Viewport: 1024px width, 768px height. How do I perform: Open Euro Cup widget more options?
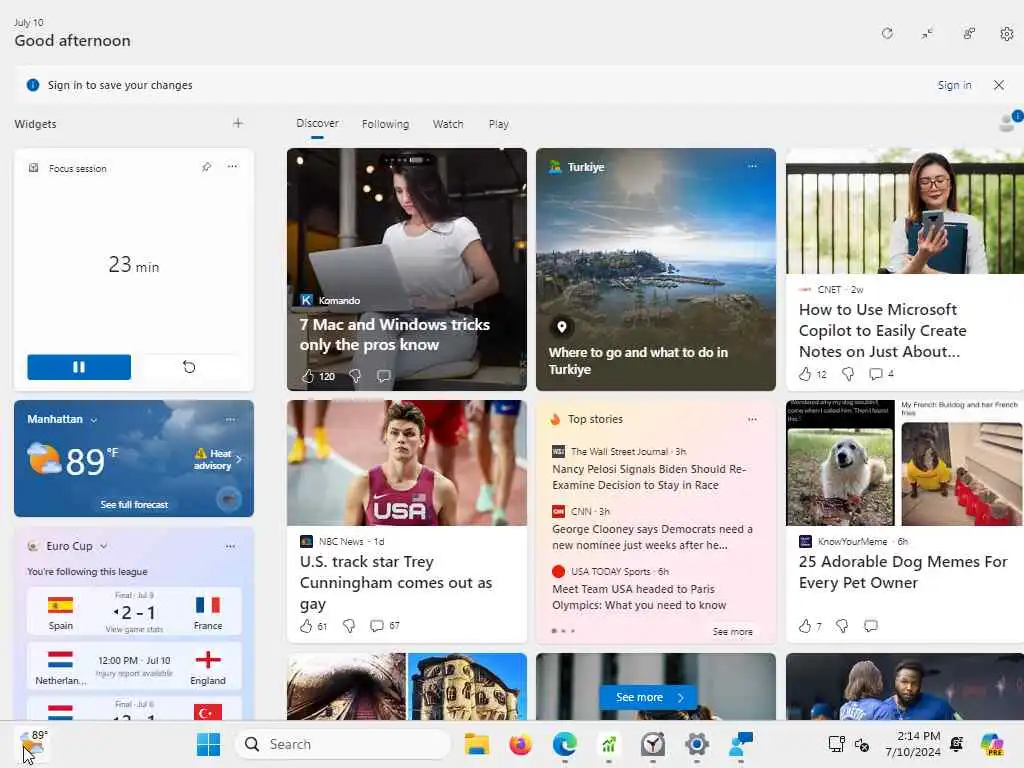(x=231, y=546)
